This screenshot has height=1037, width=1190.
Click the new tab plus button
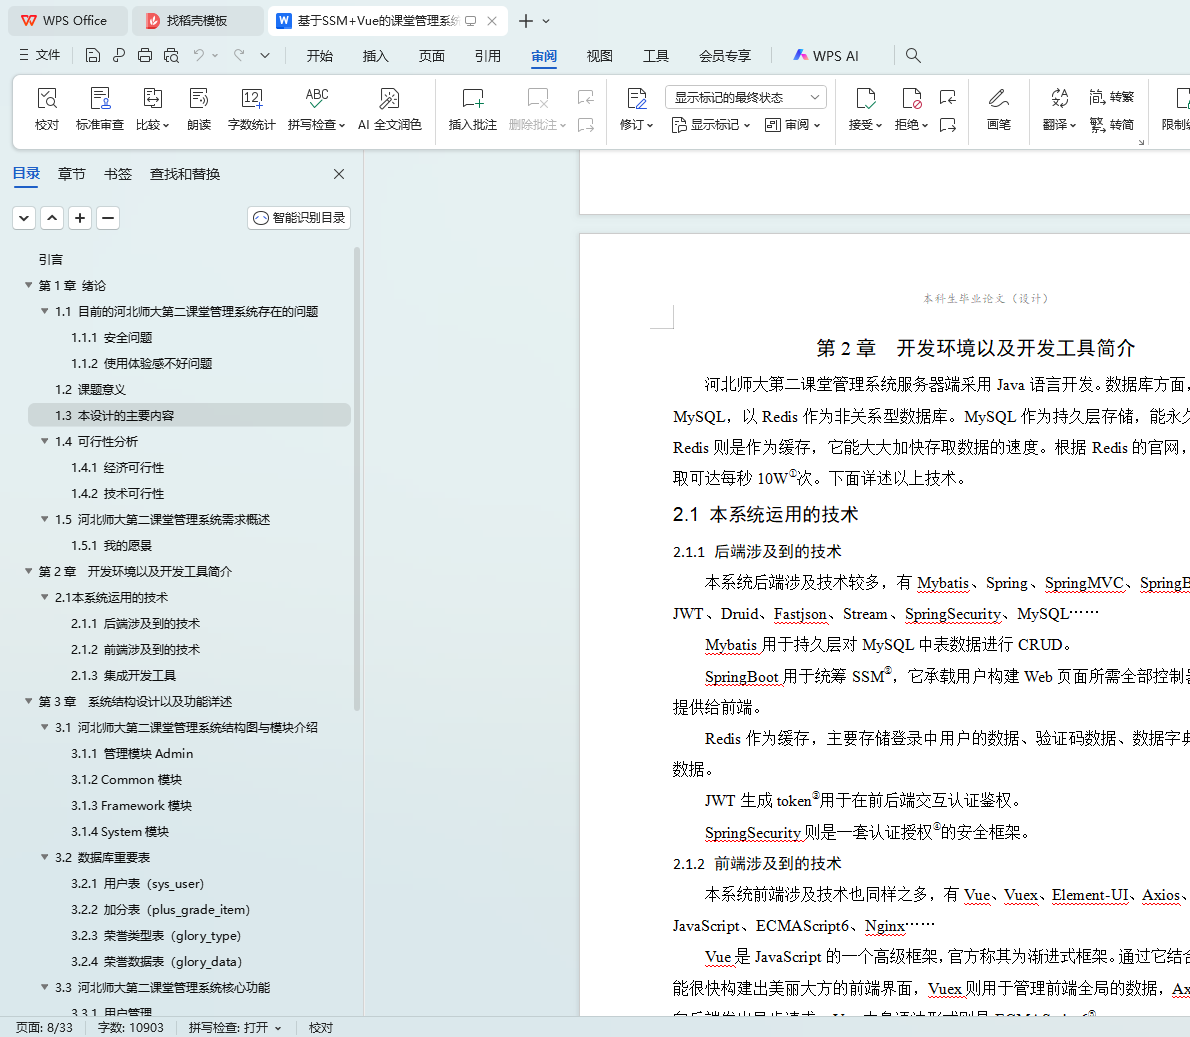click(525, 21)
